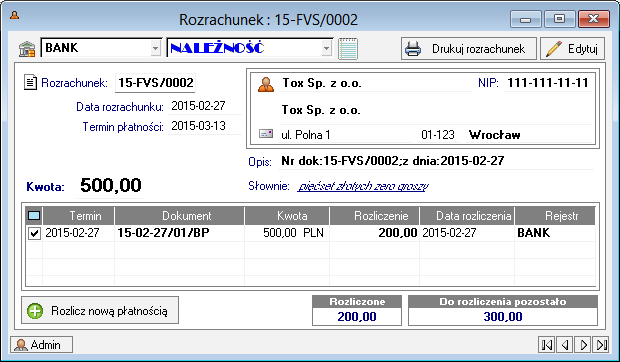Click the window's app icon in title bar

click(x=15, y=15)
